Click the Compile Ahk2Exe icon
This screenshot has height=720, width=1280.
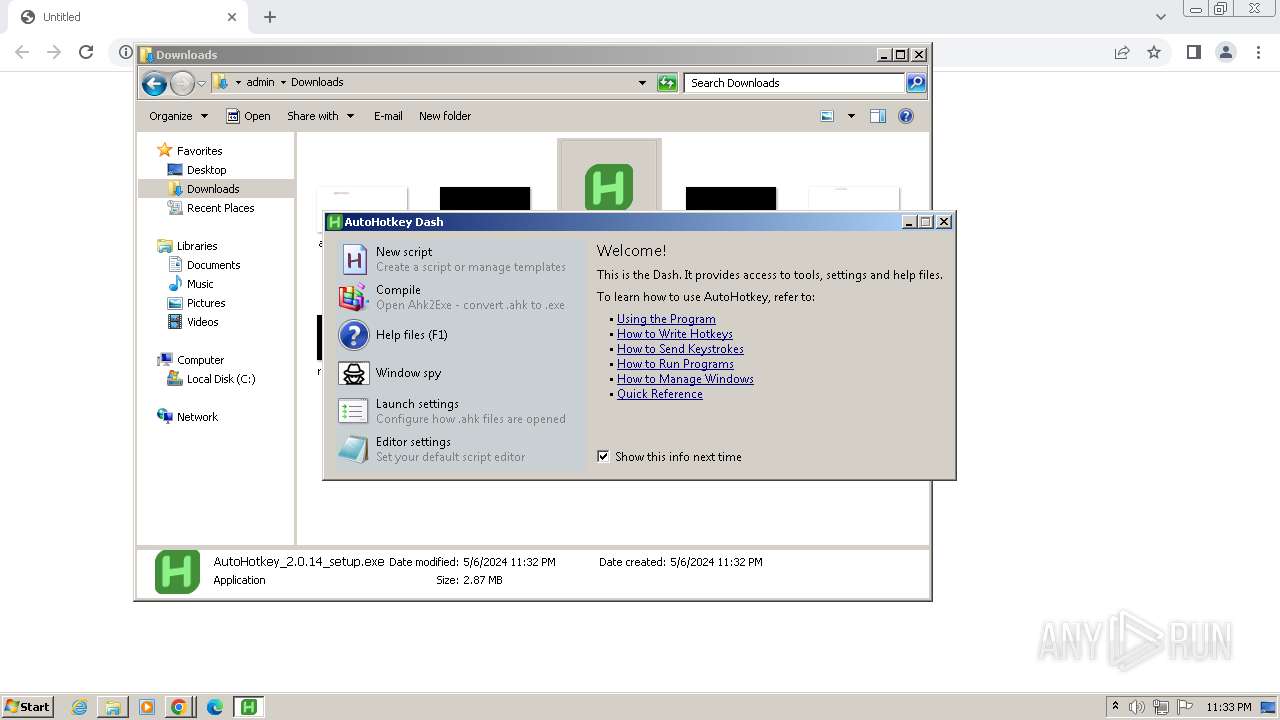point(353,297)
